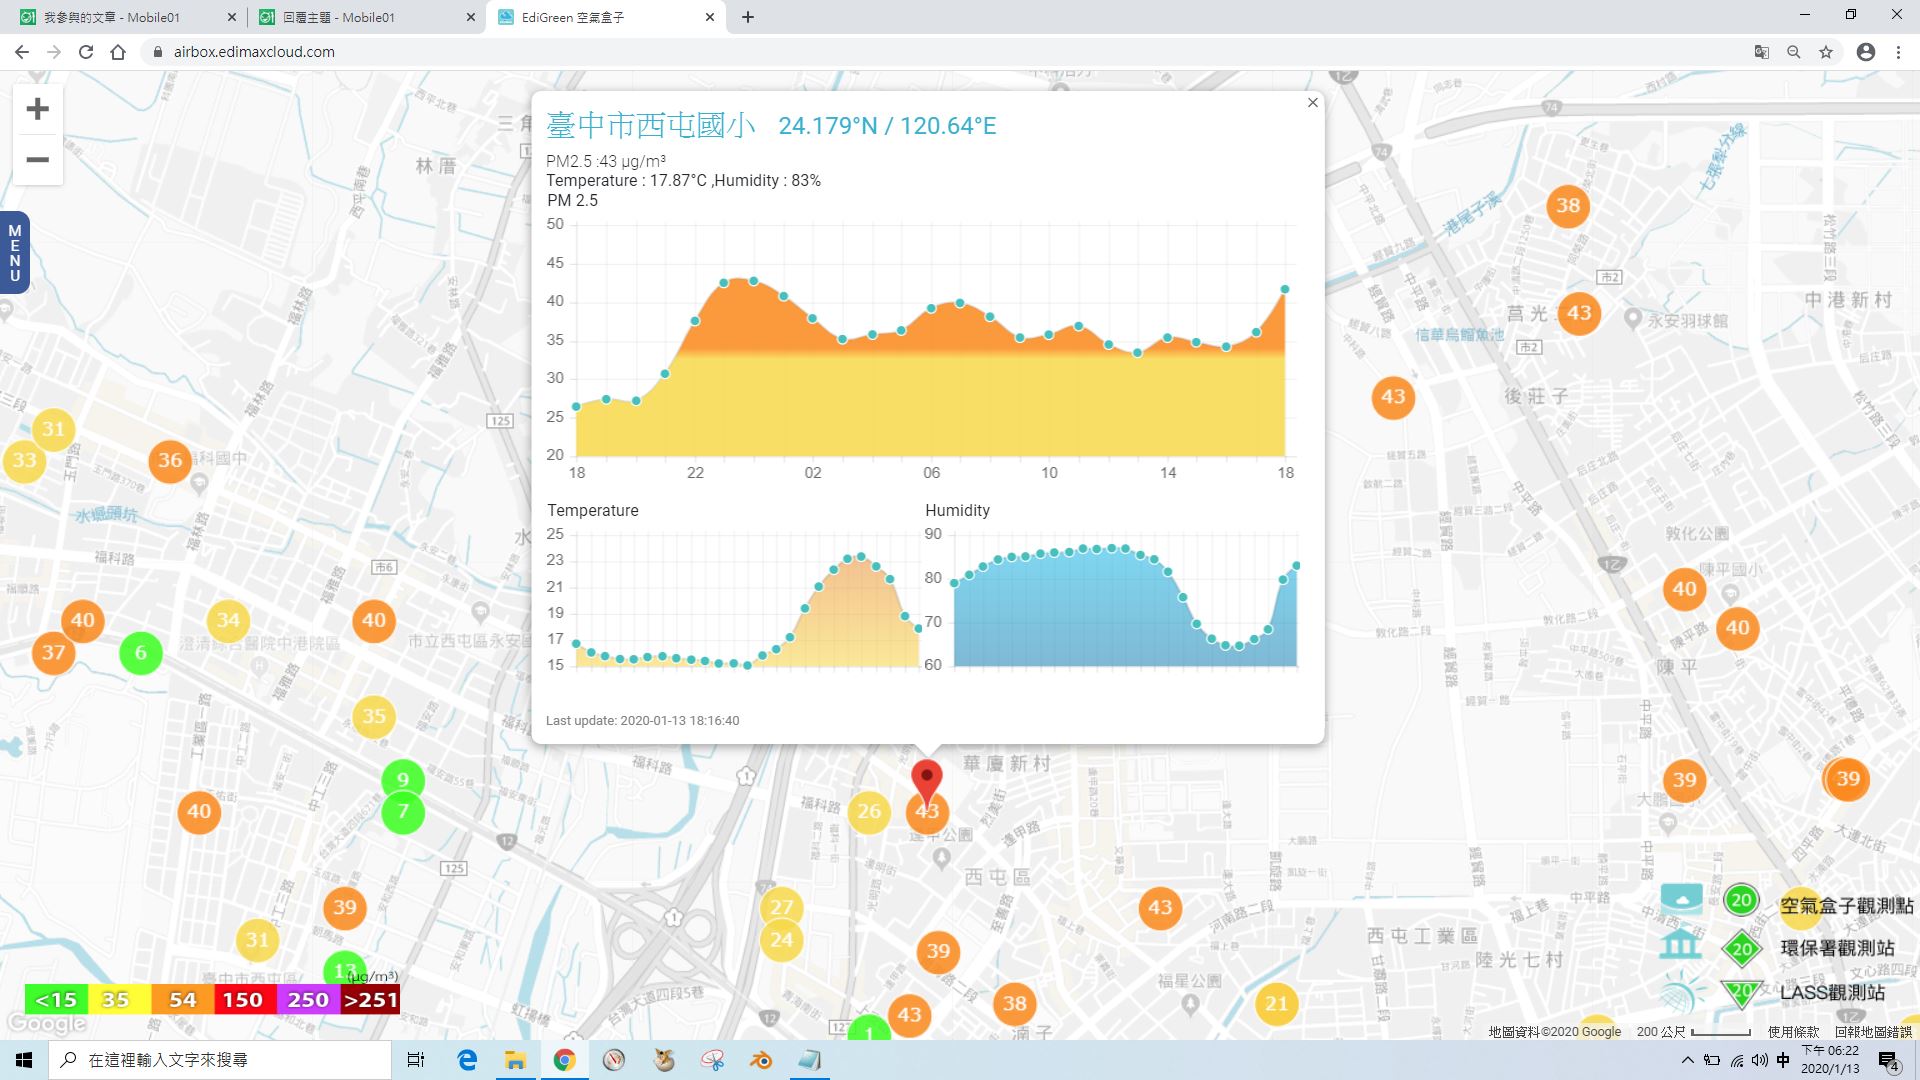
Task: Open the yellow 35 sensor marker
Action: (374, 717)
